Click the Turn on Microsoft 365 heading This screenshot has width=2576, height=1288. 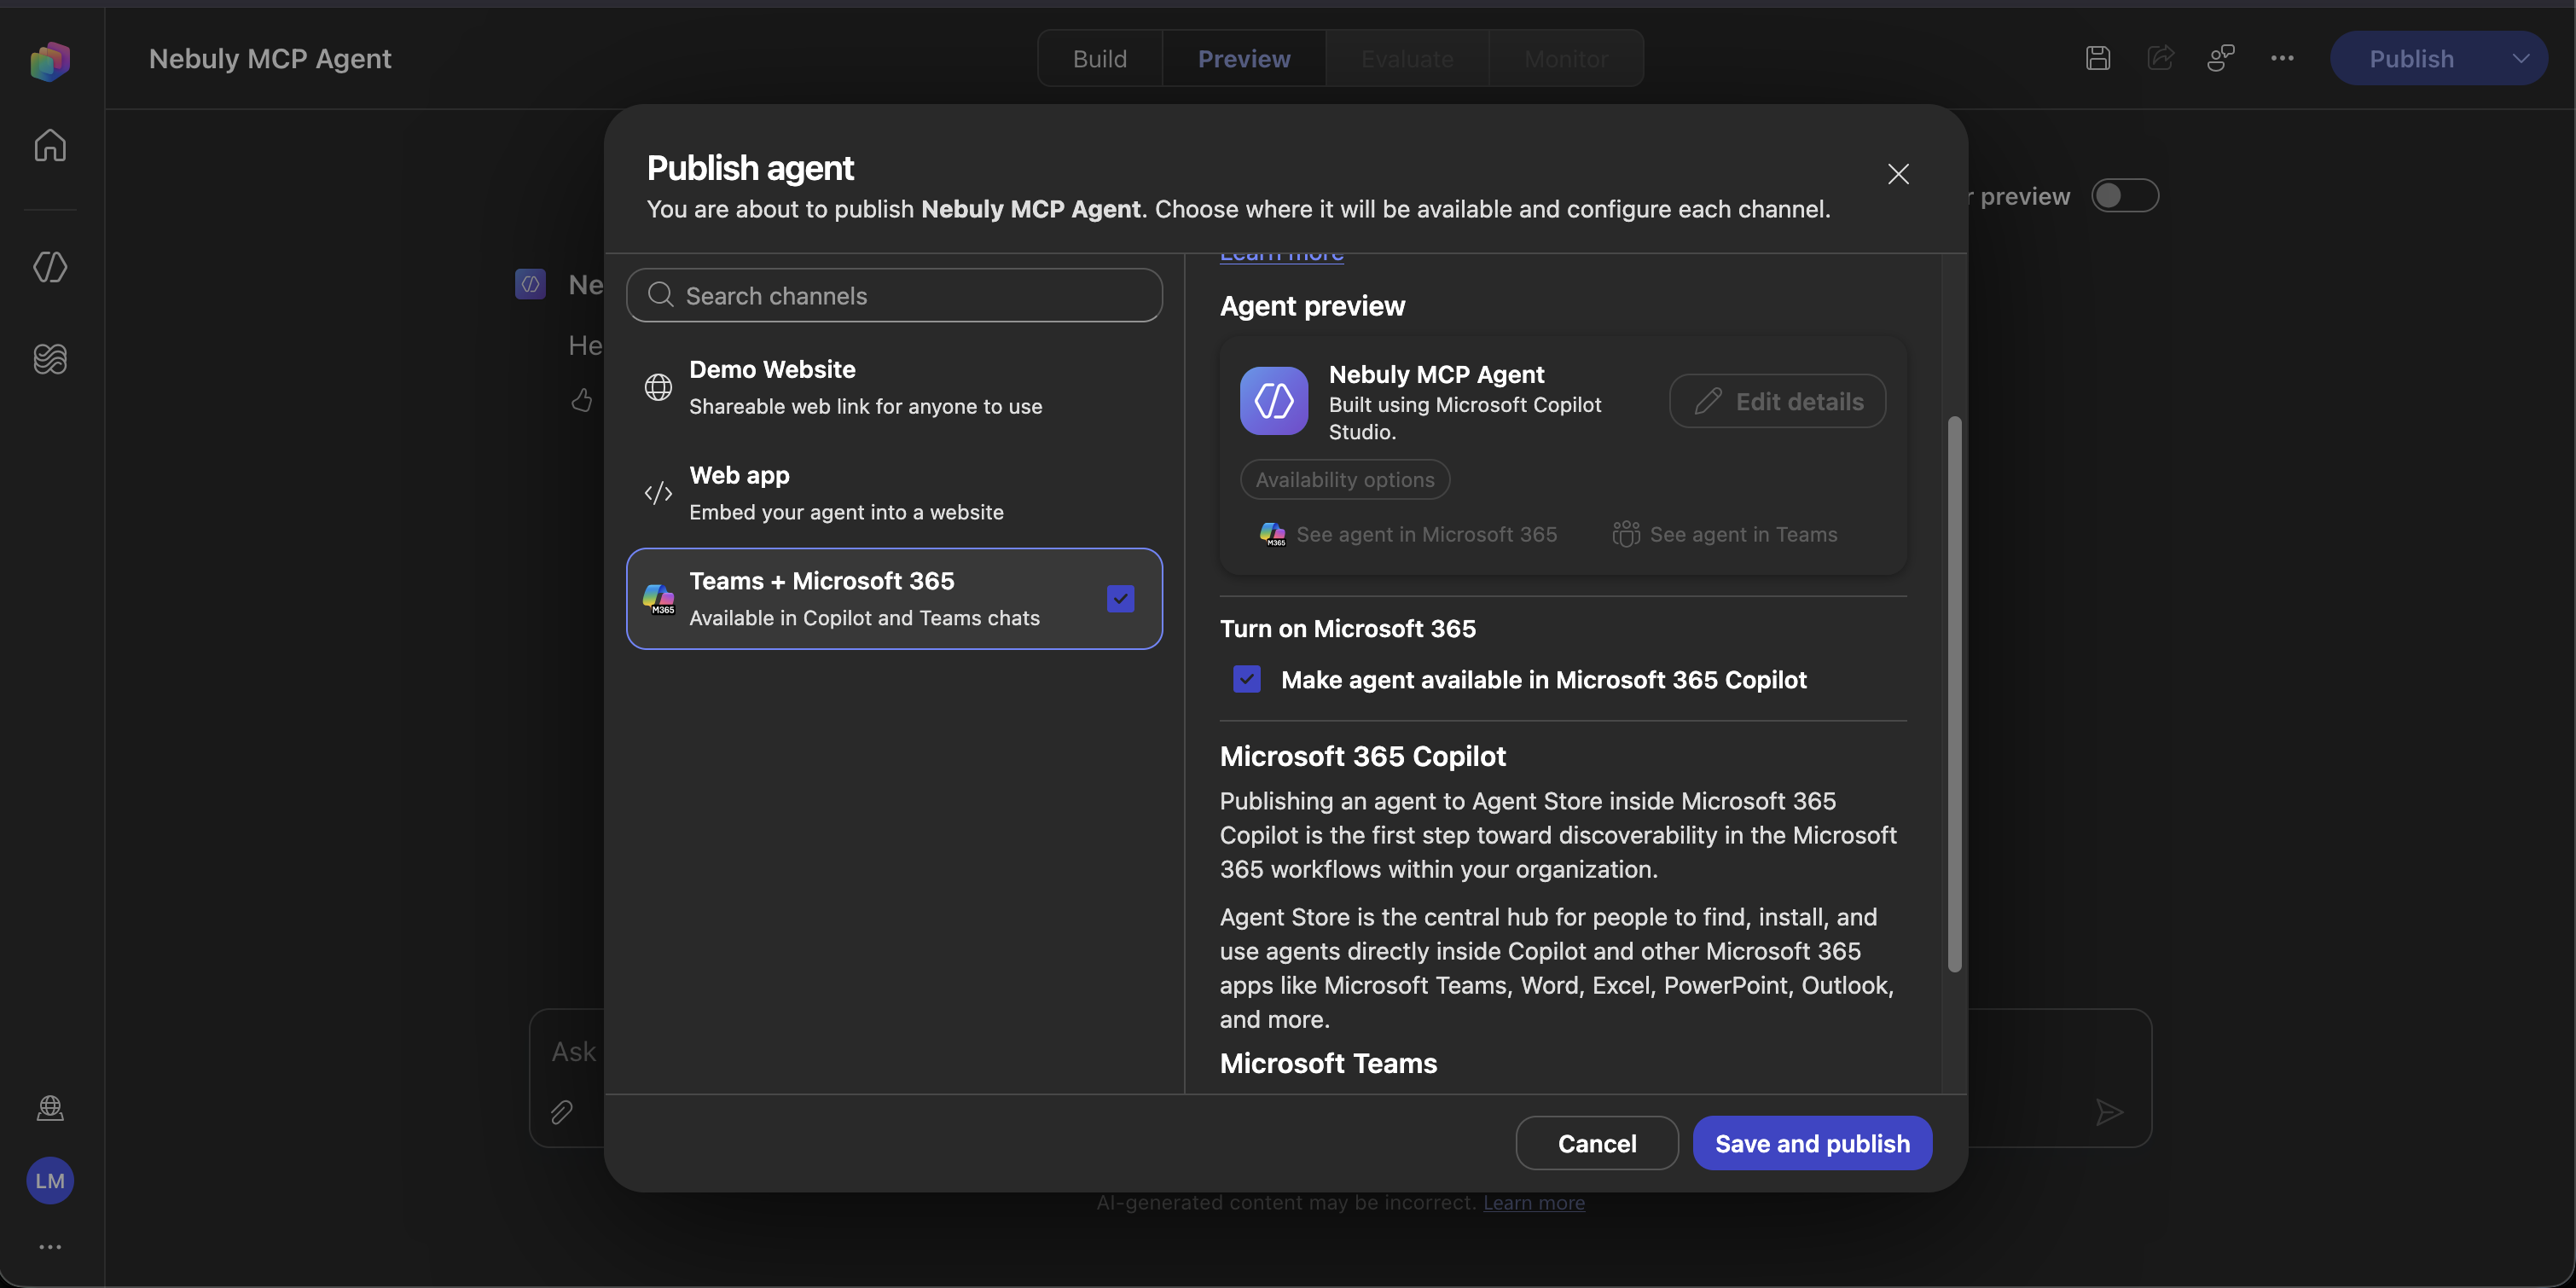[1347, 628]
